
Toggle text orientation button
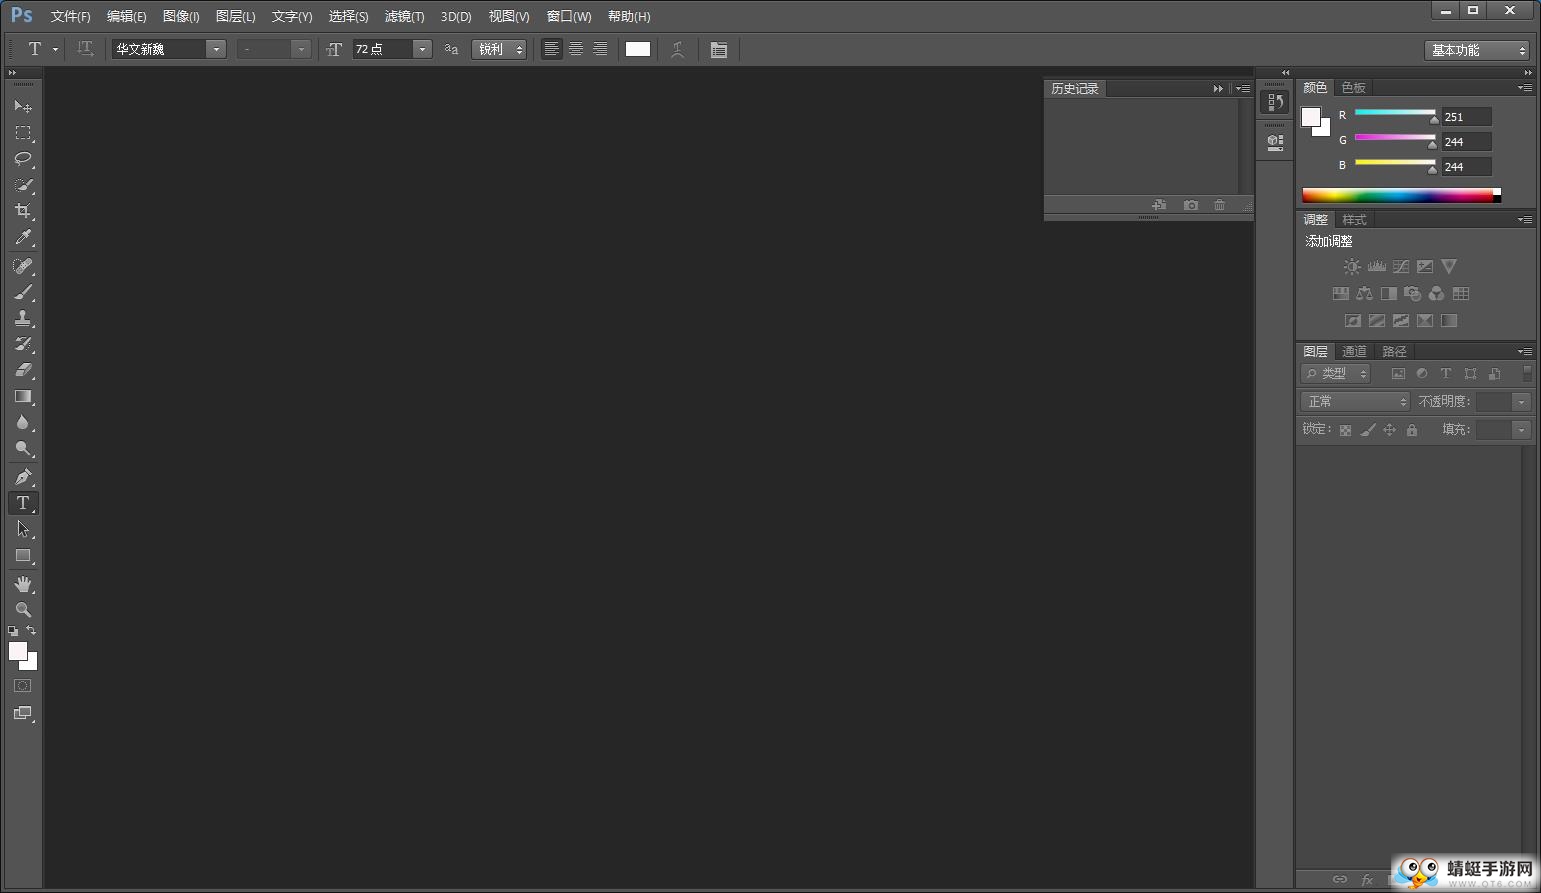(x=86, y=49)
